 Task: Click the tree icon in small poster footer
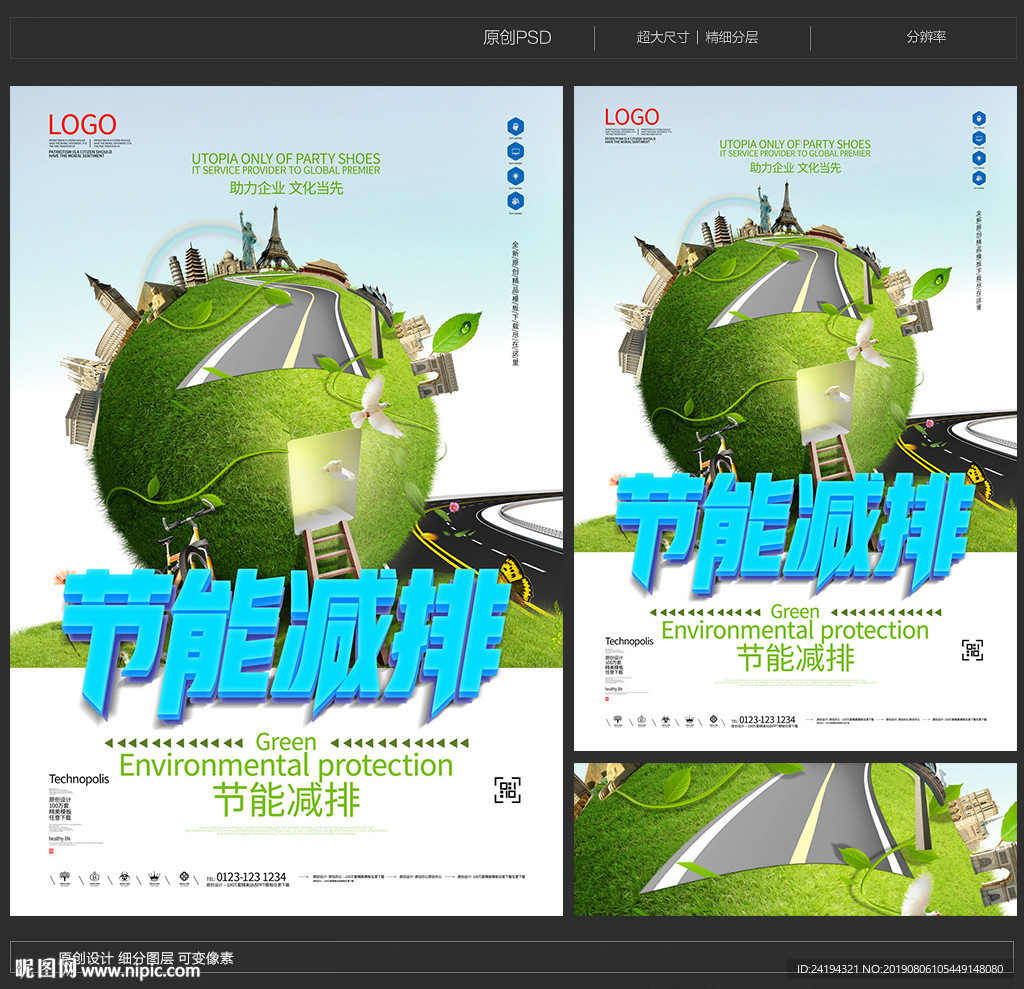click(x=618, y=720)
